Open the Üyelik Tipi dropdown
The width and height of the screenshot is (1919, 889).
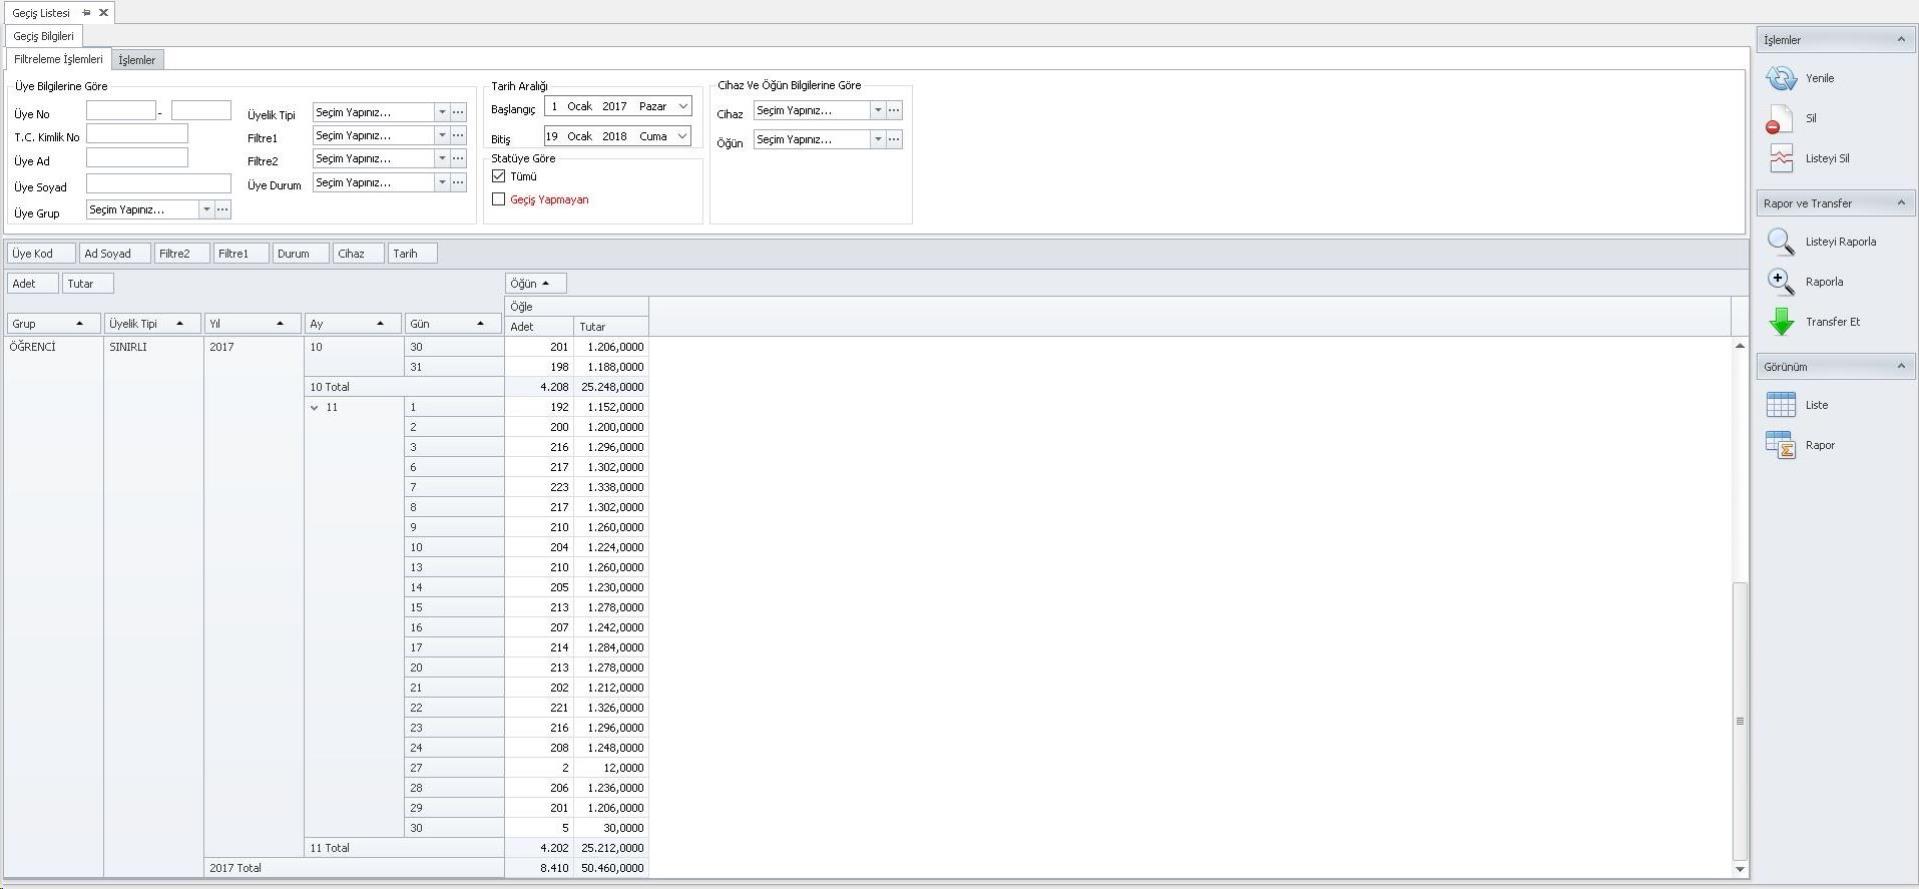coord(441,112)
